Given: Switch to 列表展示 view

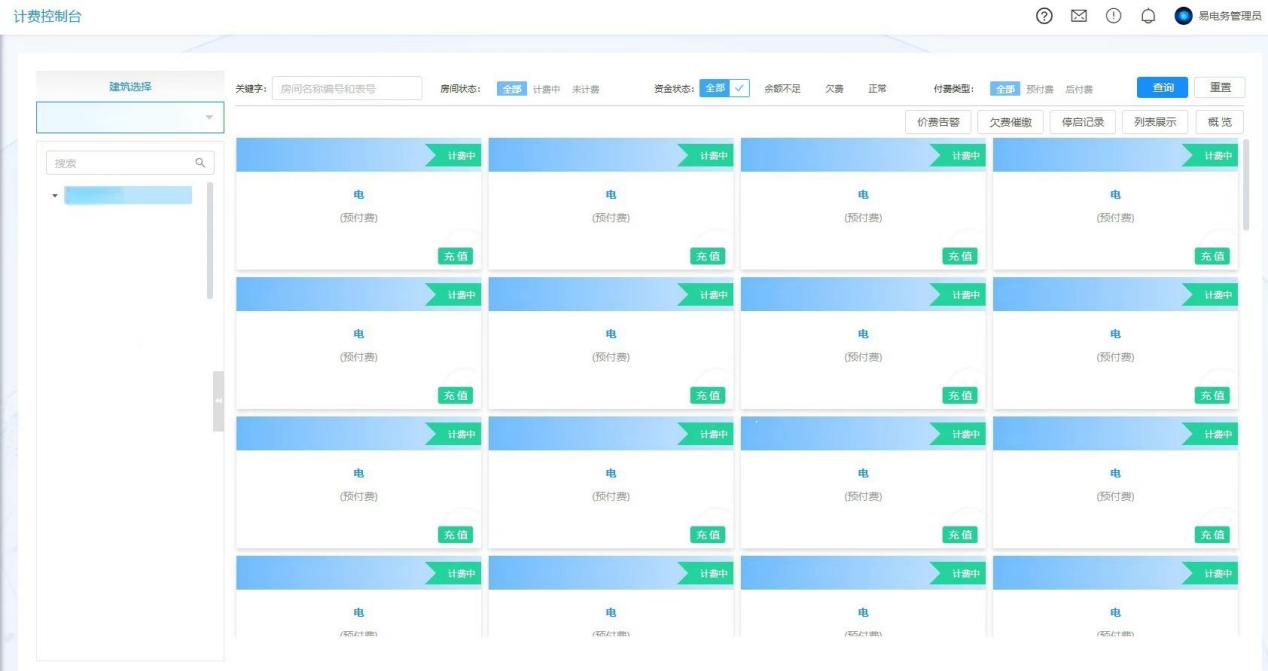Looking at the screenshot, I should pyautogui.click(x=1155, y=122).
